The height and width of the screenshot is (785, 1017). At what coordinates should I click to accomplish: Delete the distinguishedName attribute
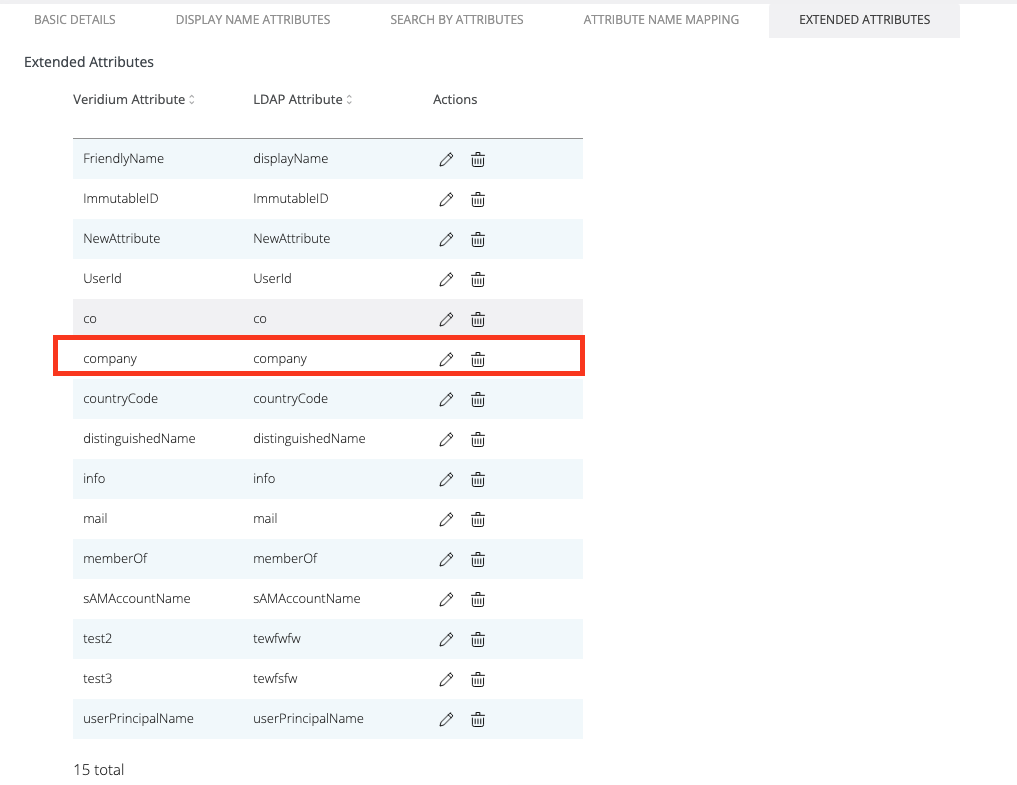click(478, 439)
